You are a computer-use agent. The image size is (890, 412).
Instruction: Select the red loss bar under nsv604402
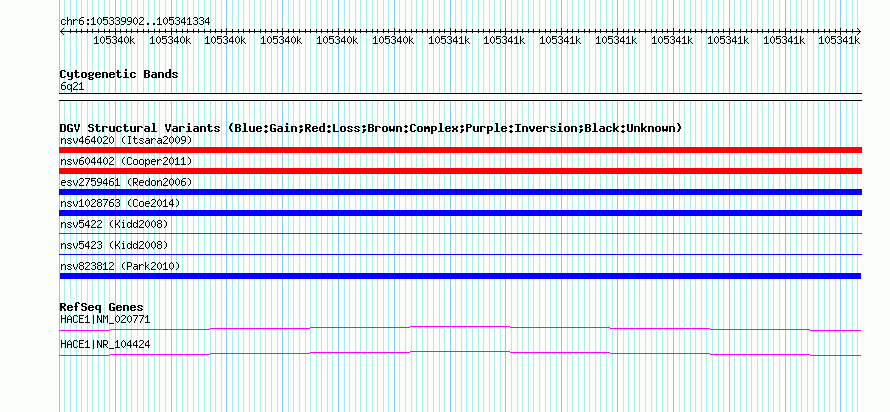point(460,171)
